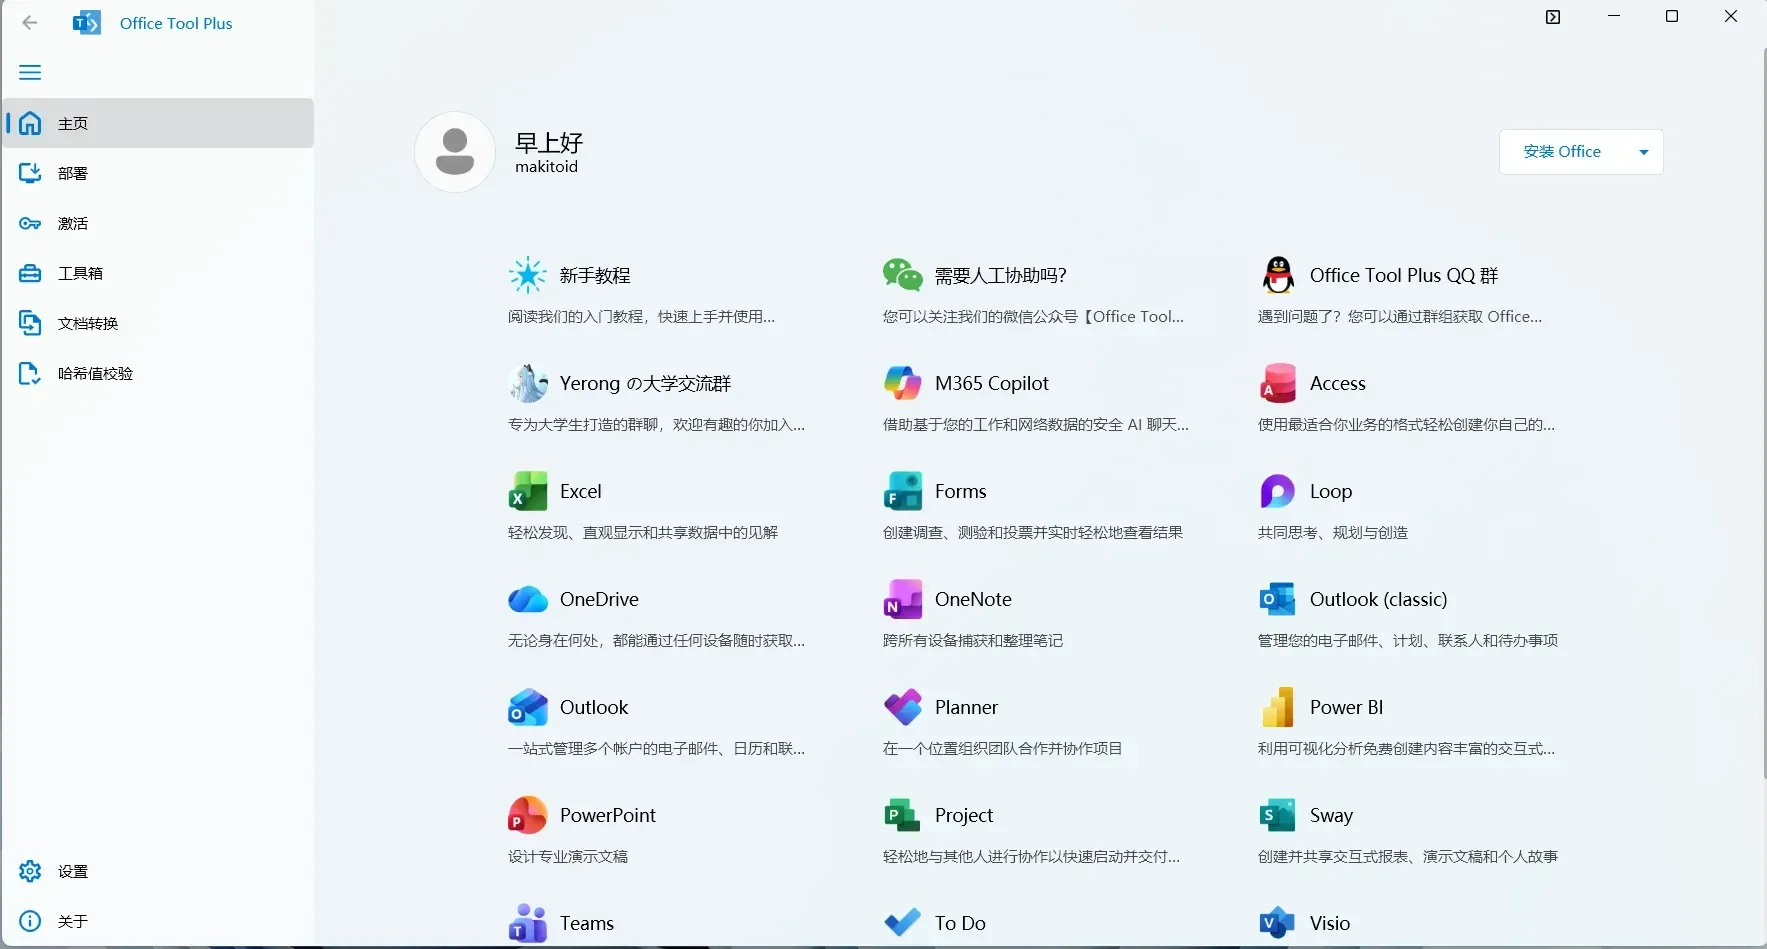The height and width of the screenshot is (949, 1767).
Task: Click the QQ penguin group icon
Action: (1278, 275)
